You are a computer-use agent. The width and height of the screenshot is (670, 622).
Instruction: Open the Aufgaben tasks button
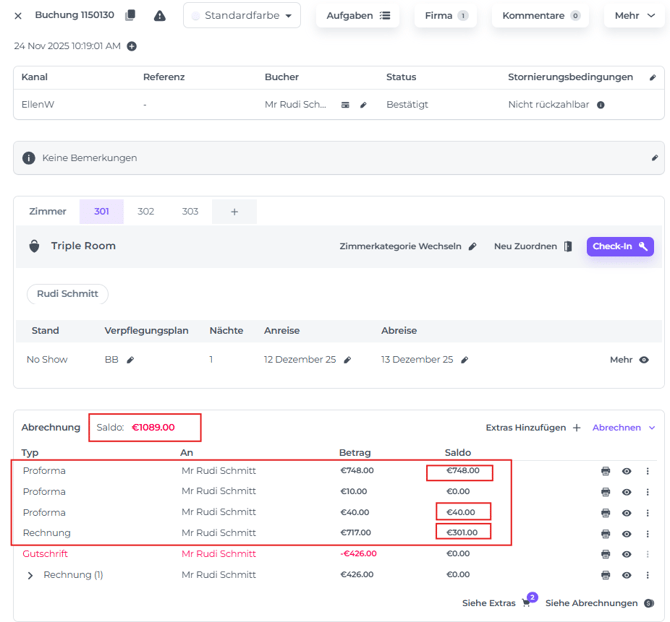click(357, 16)
